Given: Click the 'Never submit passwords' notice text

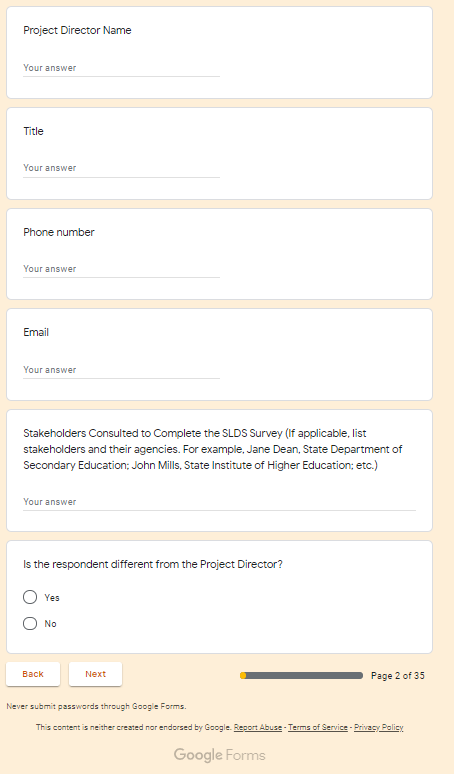Looking at the screenshot, I should coord(96,706).
